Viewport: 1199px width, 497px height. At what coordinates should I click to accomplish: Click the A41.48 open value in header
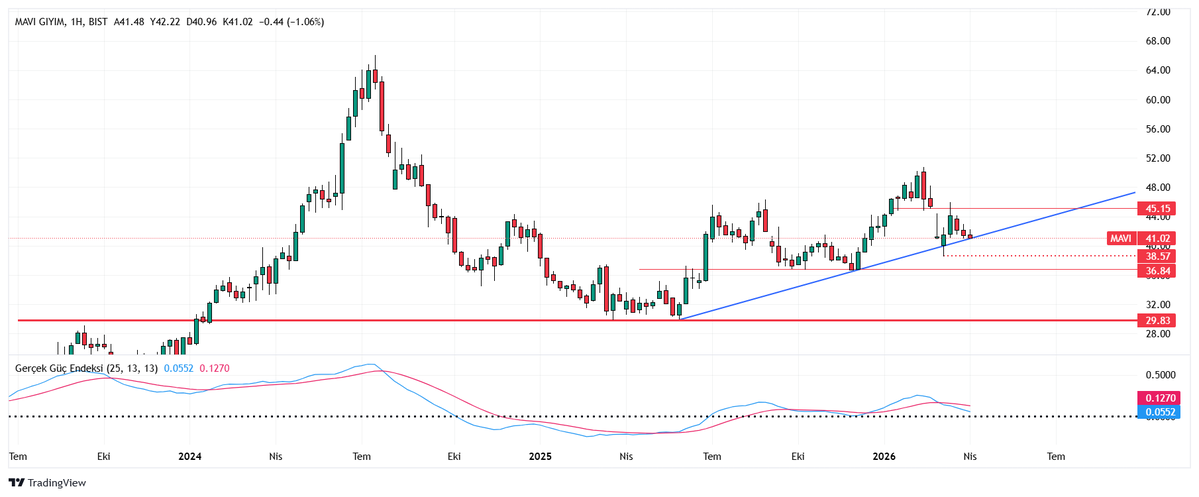tap(128, 22)
